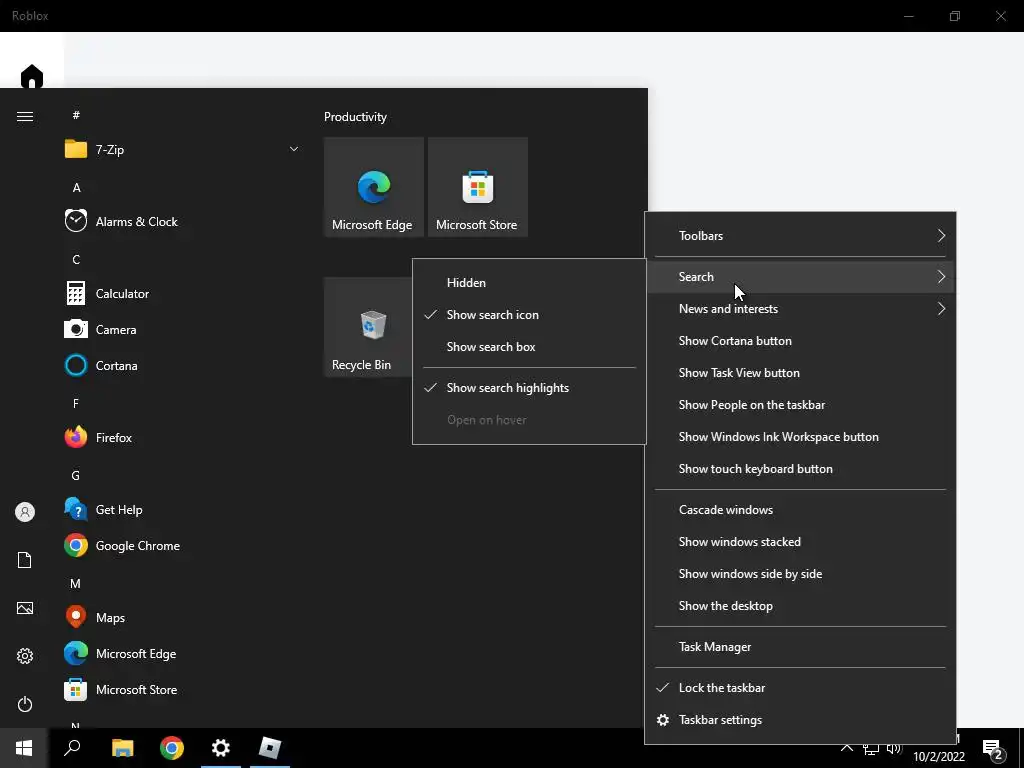Screen dimensions: 1024x768
Task: Show hidden tray icons arrow
Action: coord(846,748)
